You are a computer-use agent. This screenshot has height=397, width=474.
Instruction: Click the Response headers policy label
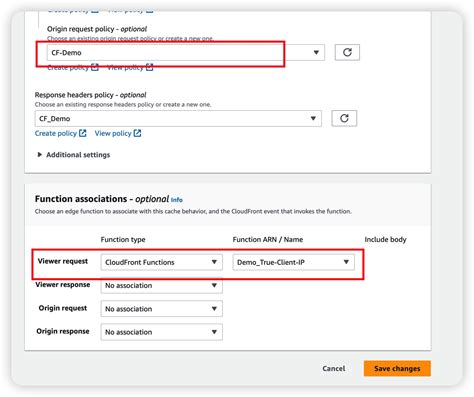point(90,95)
